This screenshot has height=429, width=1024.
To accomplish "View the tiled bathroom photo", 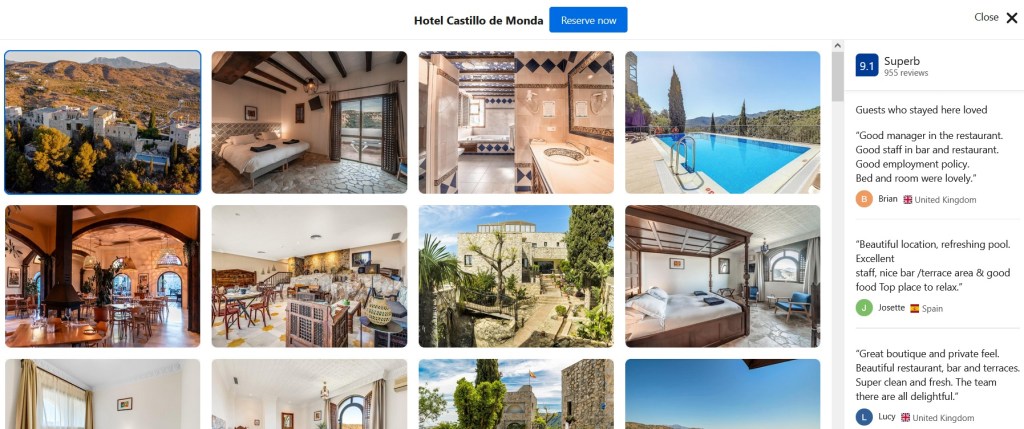I will [516, 123].
